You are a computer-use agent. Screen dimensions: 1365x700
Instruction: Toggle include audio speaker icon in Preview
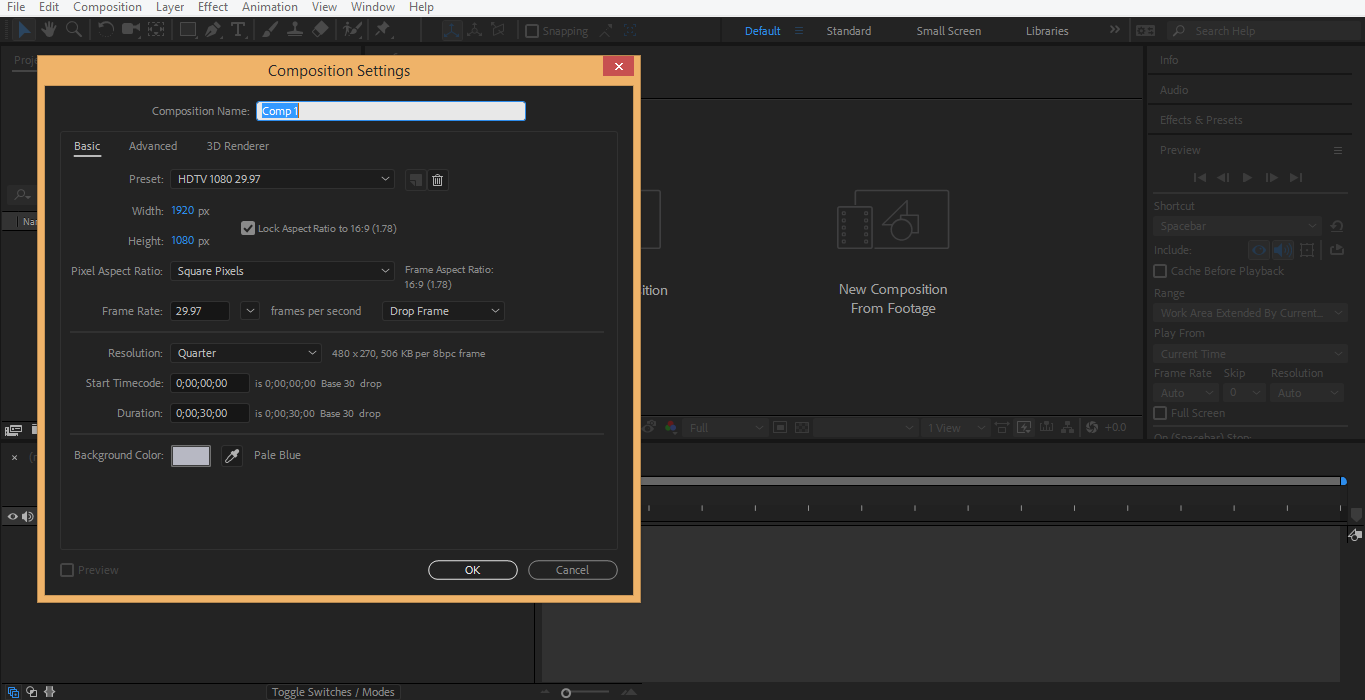pos(1283,250)
